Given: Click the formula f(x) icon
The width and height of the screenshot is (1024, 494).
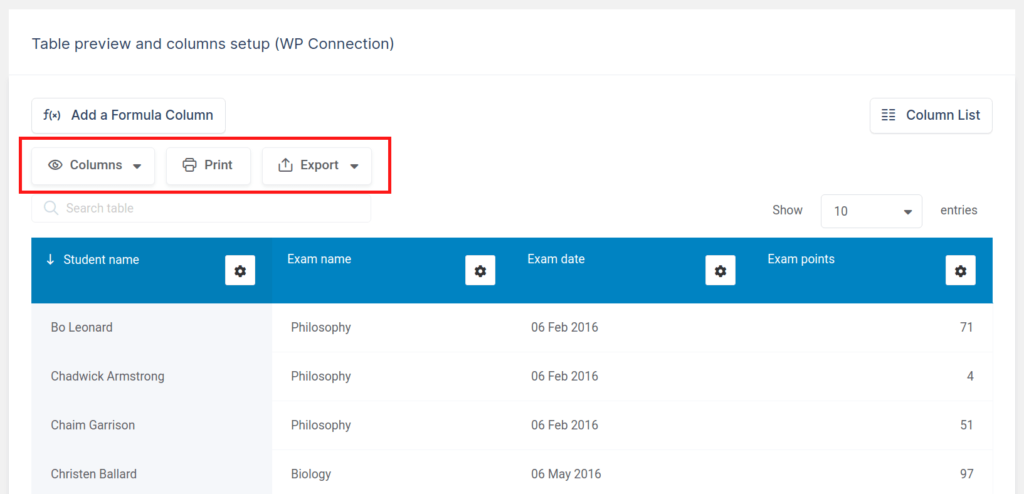Looking at the screenshot, I should [x=52, y=115].
